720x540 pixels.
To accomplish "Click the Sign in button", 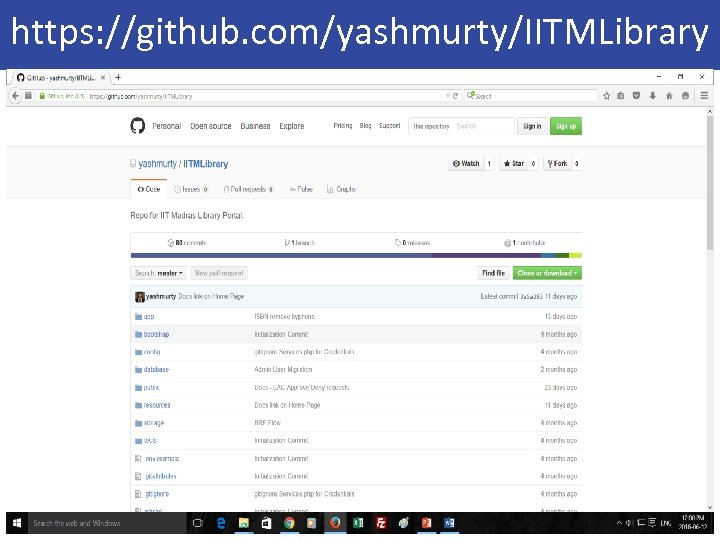I will click(532, 126).
